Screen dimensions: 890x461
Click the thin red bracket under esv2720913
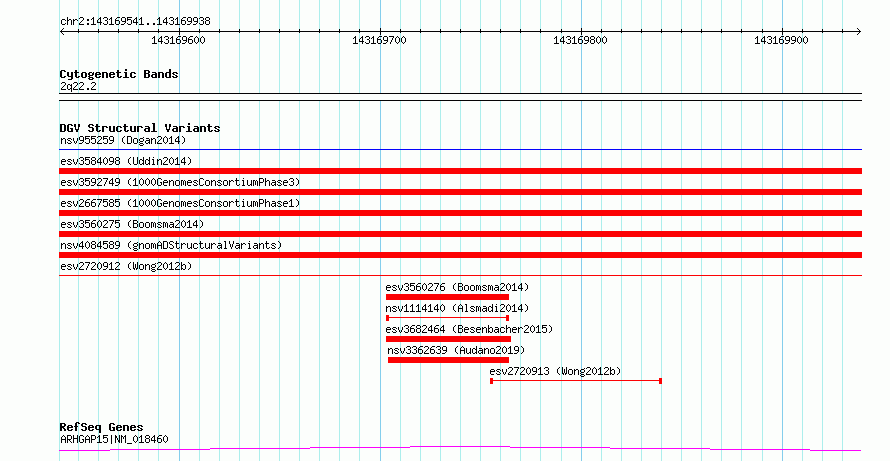pyautogui.click(x=576, y=381)
